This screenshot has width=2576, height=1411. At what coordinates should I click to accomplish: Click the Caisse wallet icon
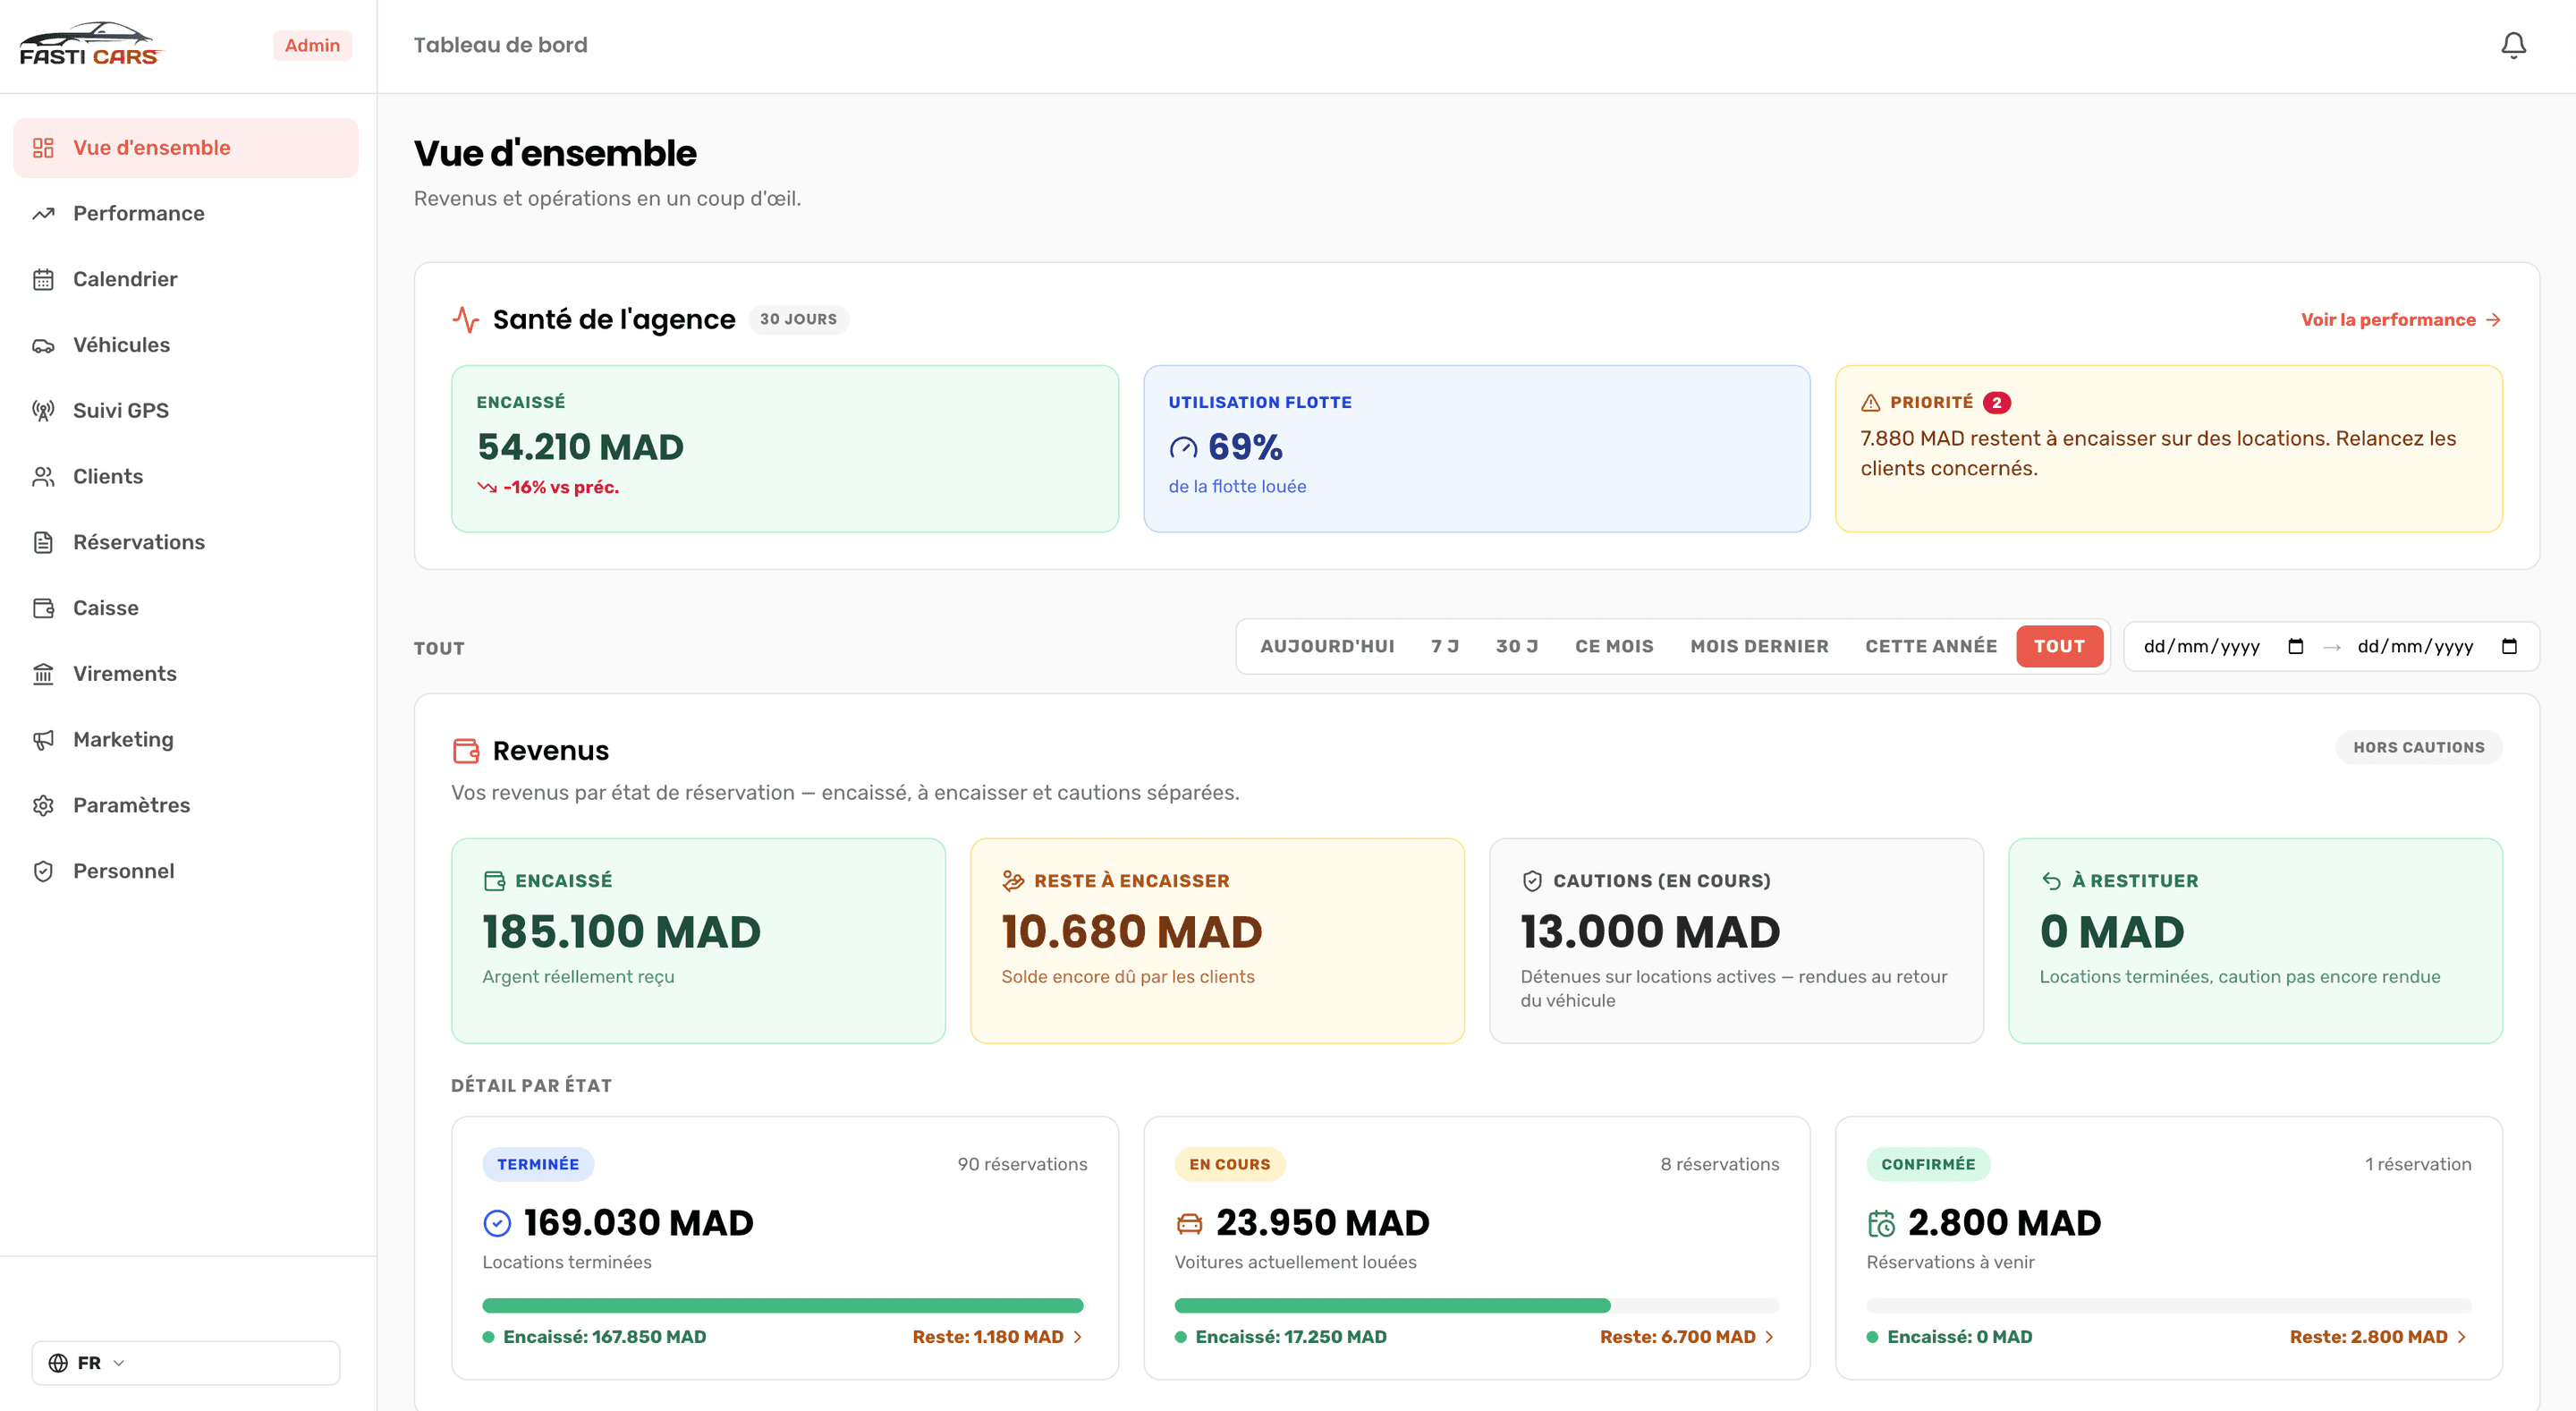[x=43, y=609]
